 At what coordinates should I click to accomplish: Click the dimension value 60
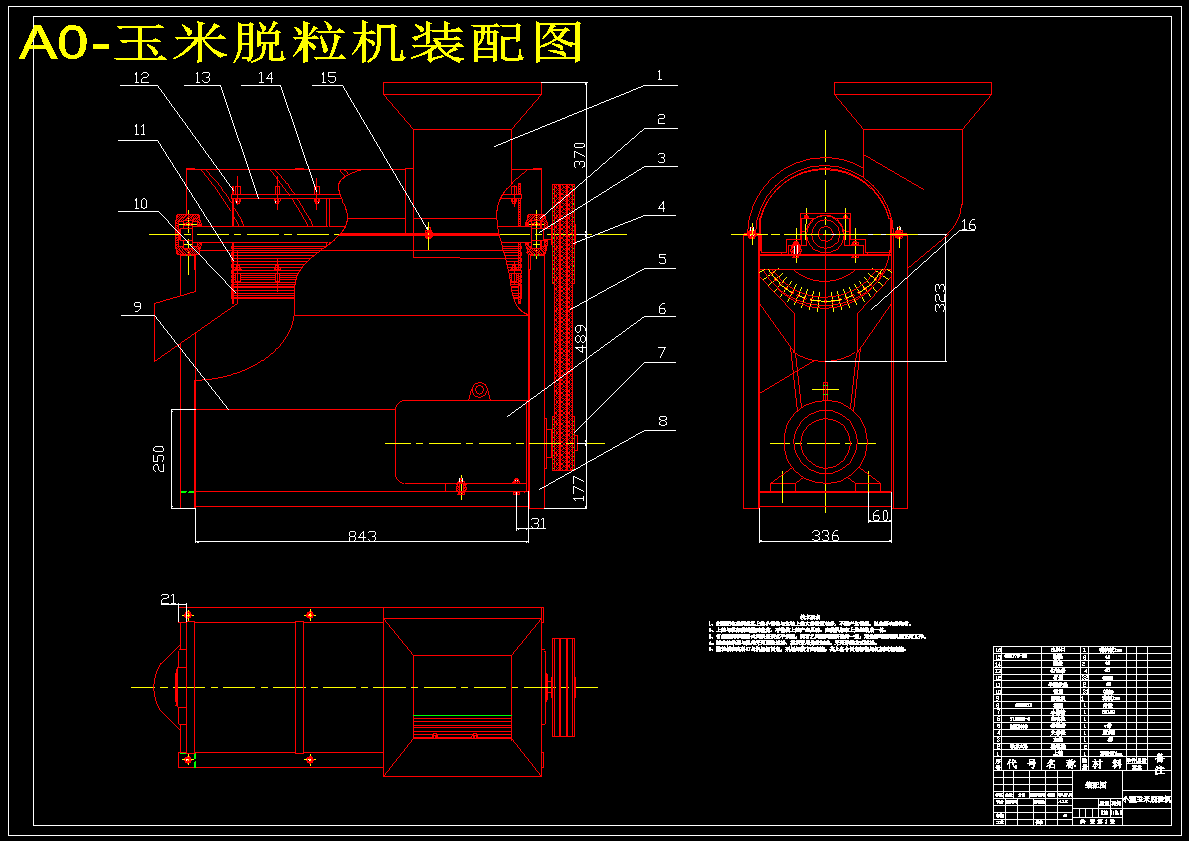pyautogui.click(x=880, y=516)
